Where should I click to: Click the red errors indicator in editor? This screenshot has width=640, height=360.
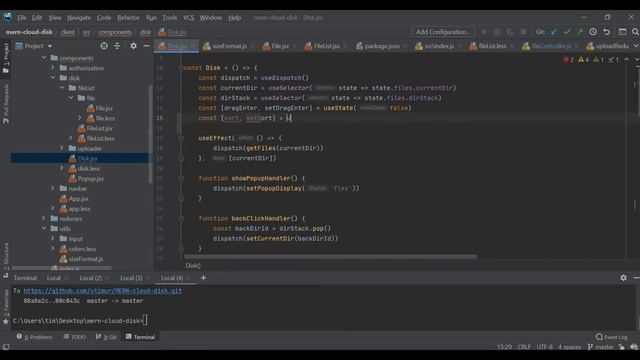tap(569, 60)
